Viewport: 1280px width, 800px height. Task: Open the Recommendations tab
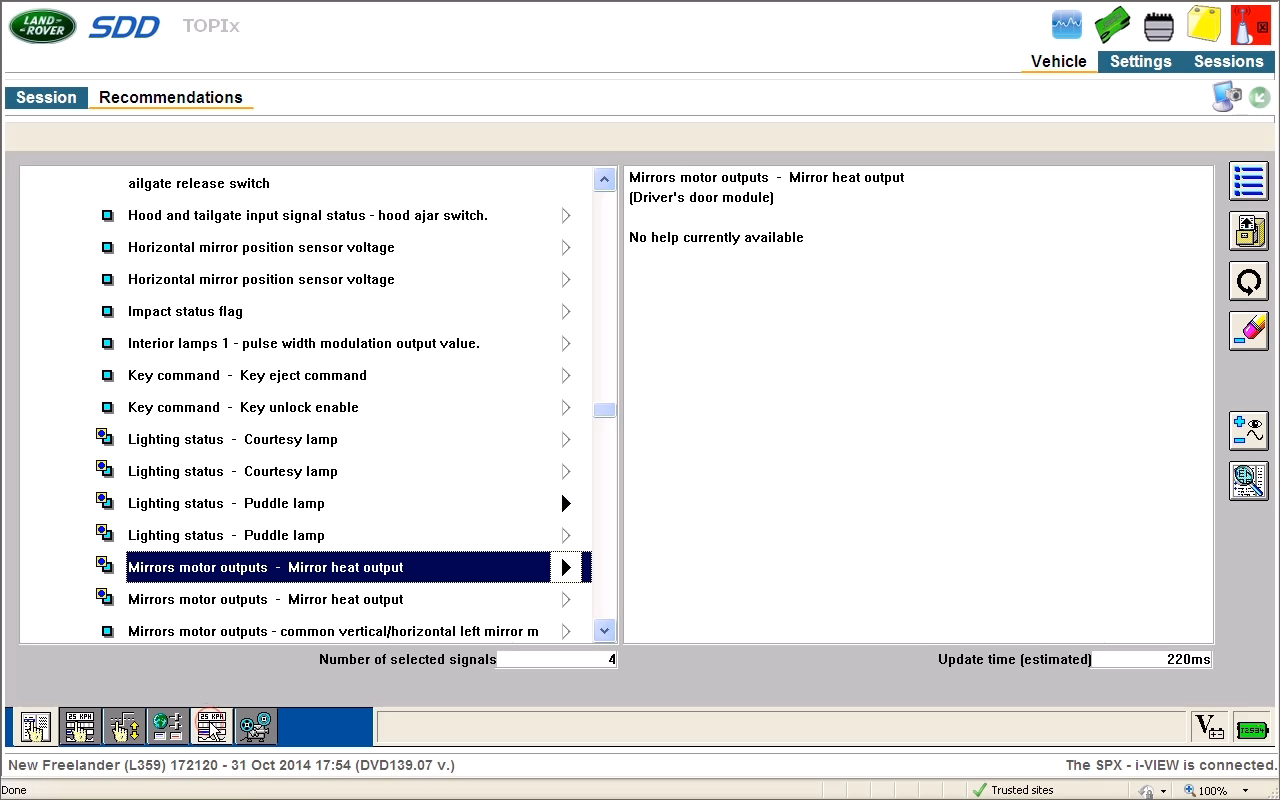[x=171, y=97]
